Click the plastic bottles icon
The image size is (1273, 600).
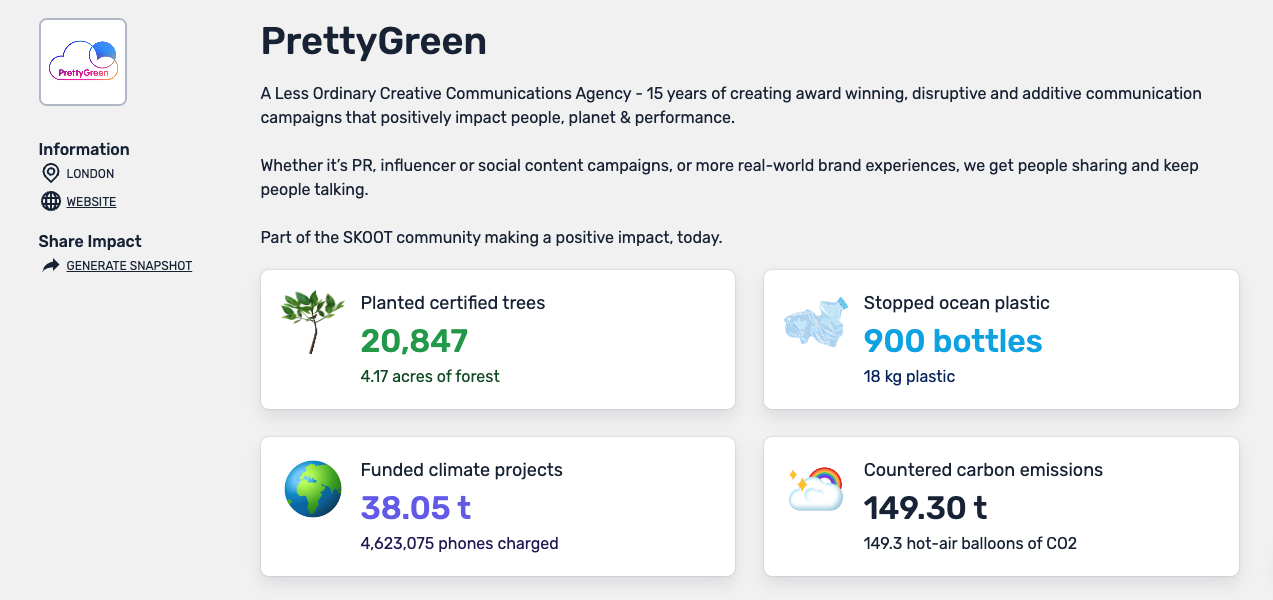(815, 323)
